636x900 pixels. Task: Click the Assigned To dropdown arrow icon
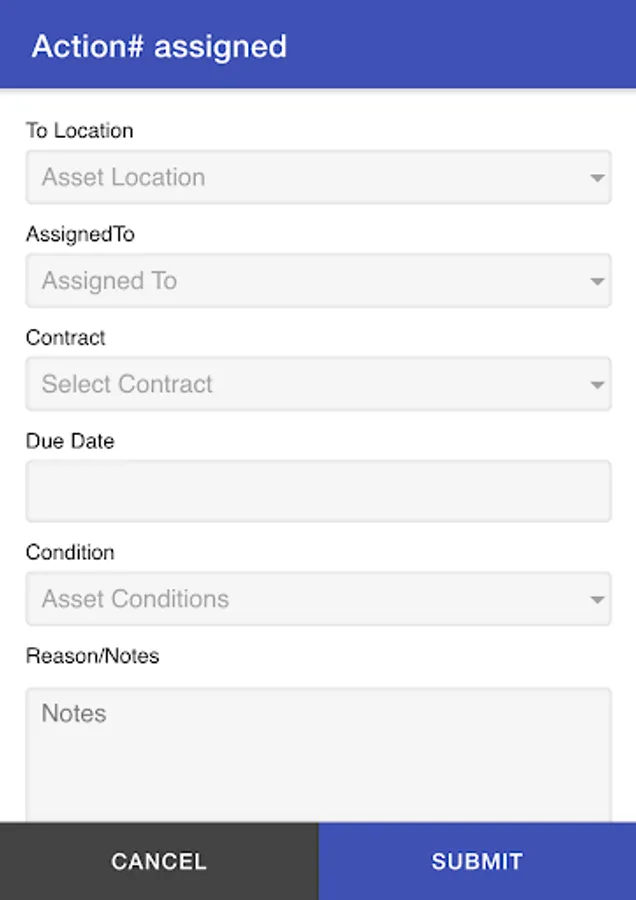point(597,283)
